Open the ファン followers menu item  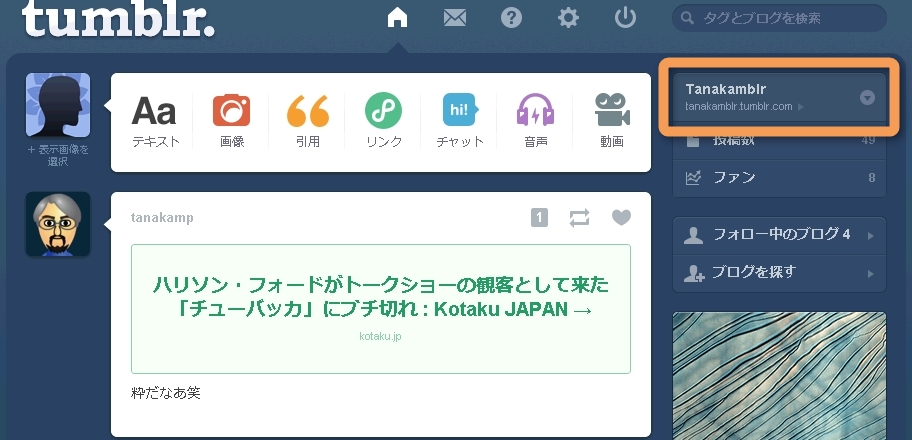[x=779, y=178]
